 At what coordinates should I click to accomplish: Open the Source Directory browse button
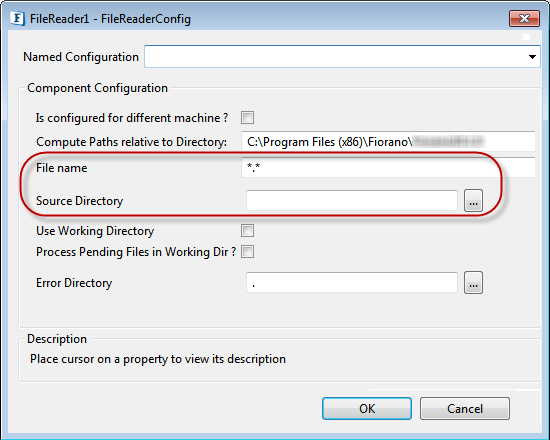pyautogui.click(x=473, y=201)
